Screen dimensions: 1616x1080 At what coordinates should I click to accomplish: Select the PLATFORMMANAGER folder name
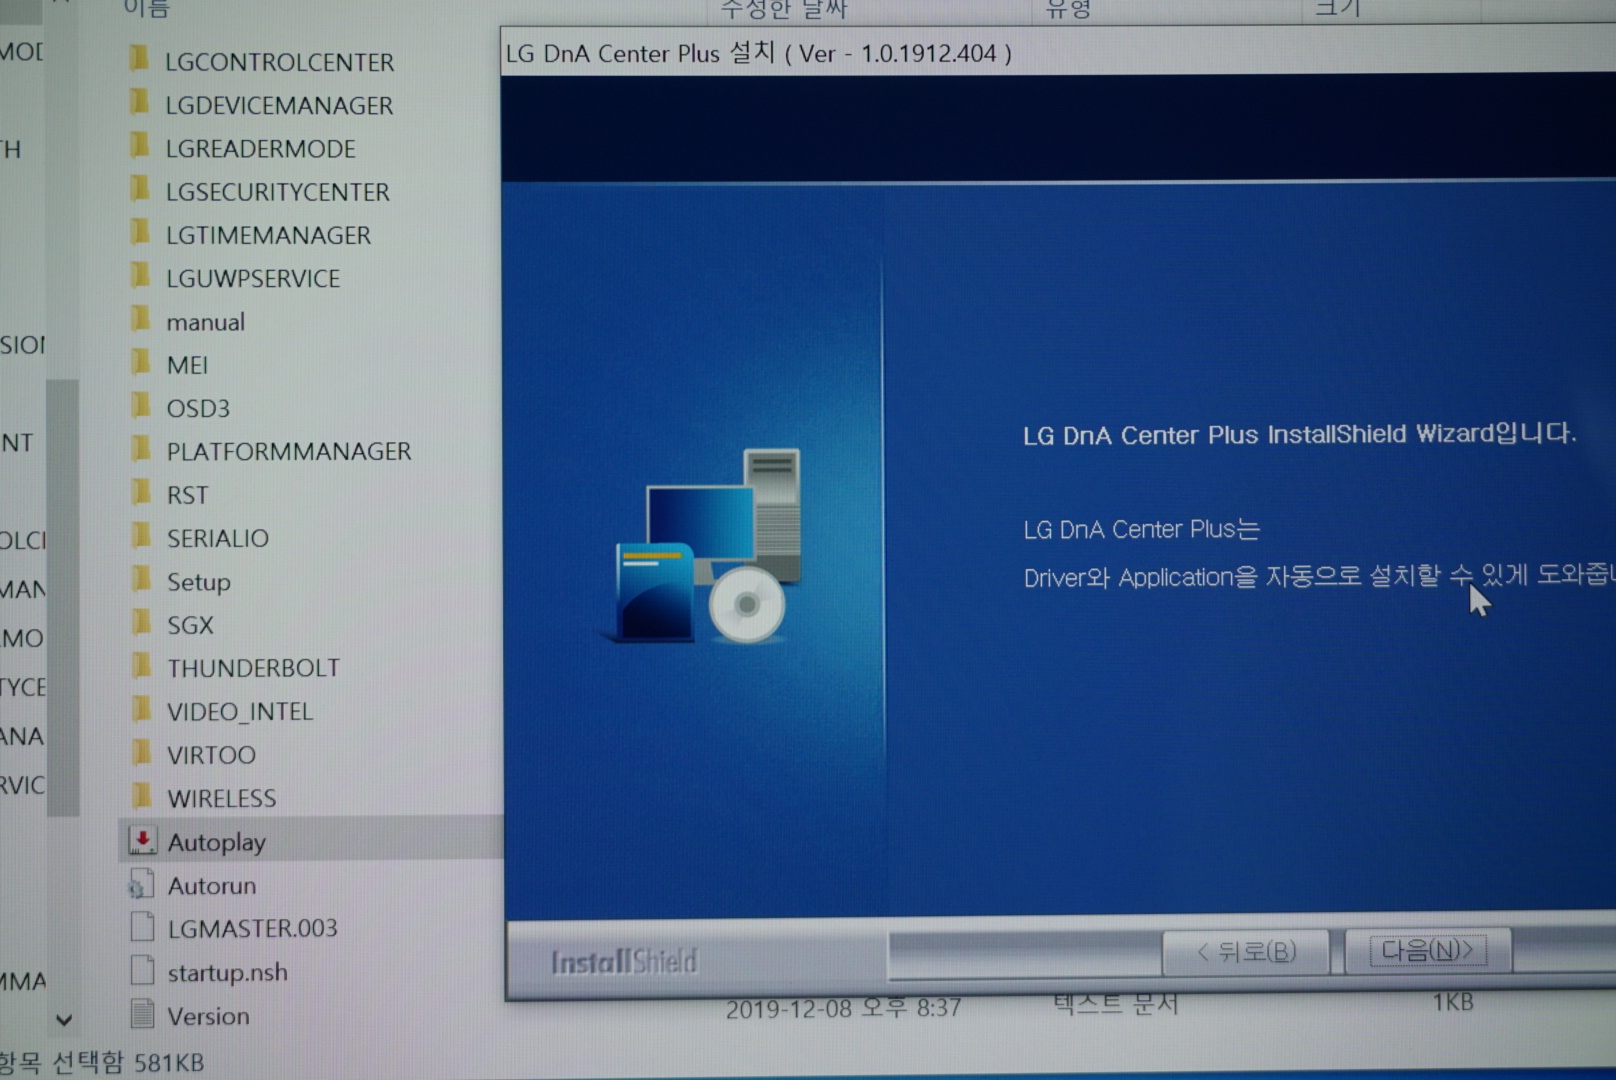[289, 451]
